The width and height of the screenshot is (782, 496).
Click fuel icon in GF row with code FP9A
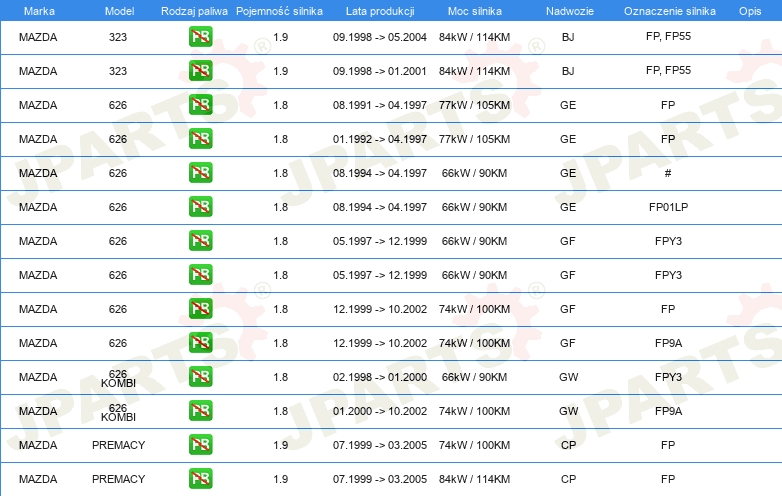[x=200, y=342]
